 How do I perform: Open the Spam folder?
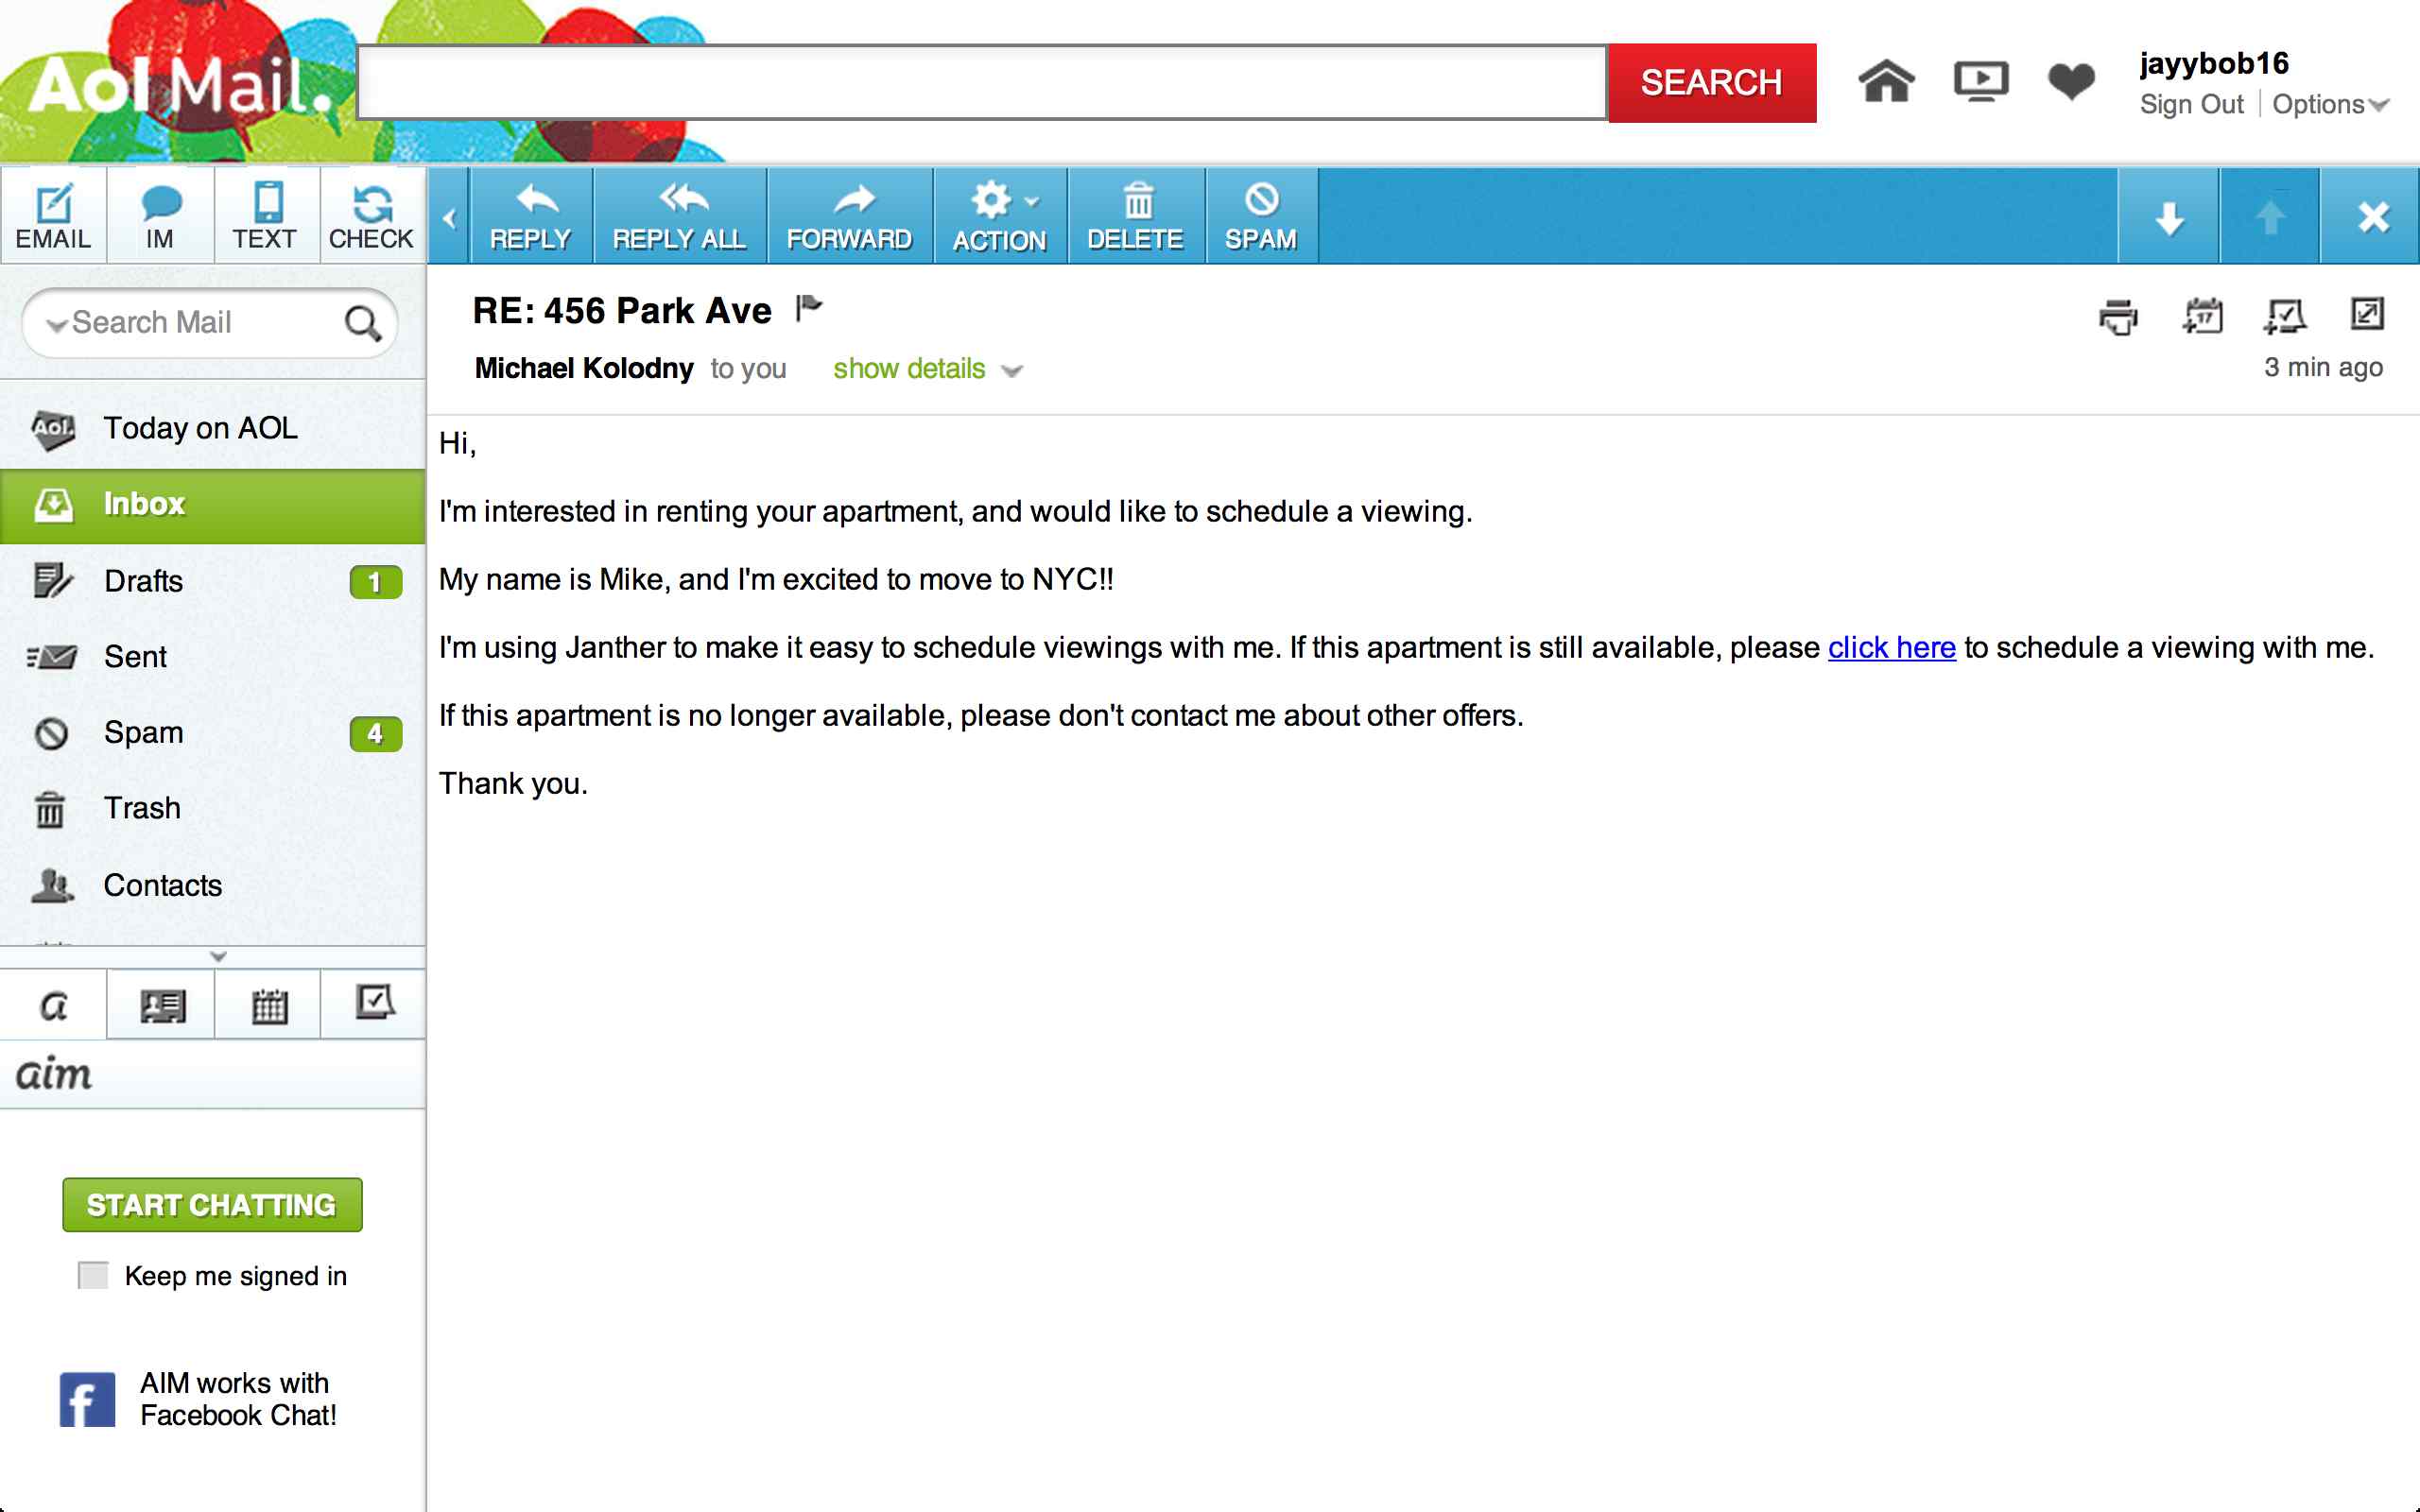coord(143,732)
